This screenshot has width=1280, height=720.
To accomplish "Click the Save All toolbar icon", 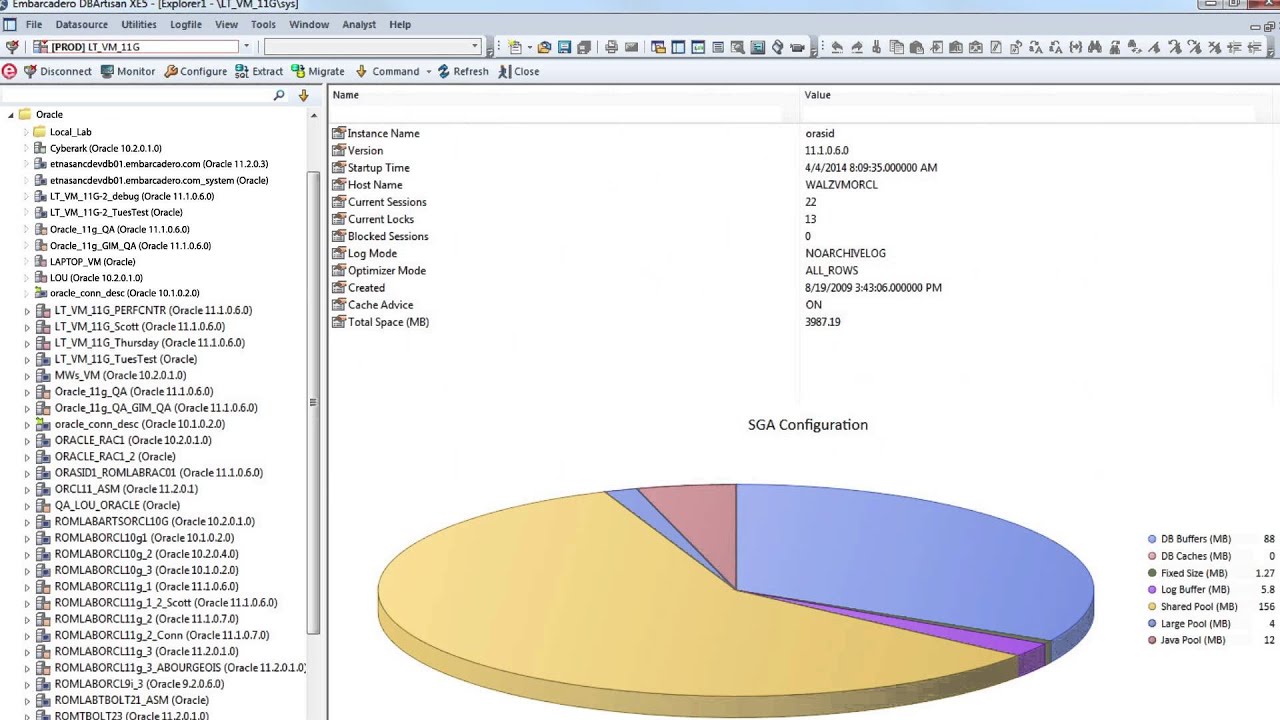I will click(584, 47).
